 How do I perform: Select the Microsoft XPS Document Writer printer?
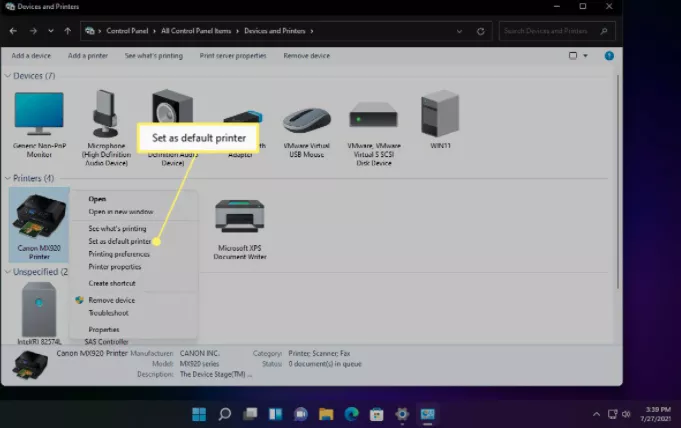[x=240, y=229]
